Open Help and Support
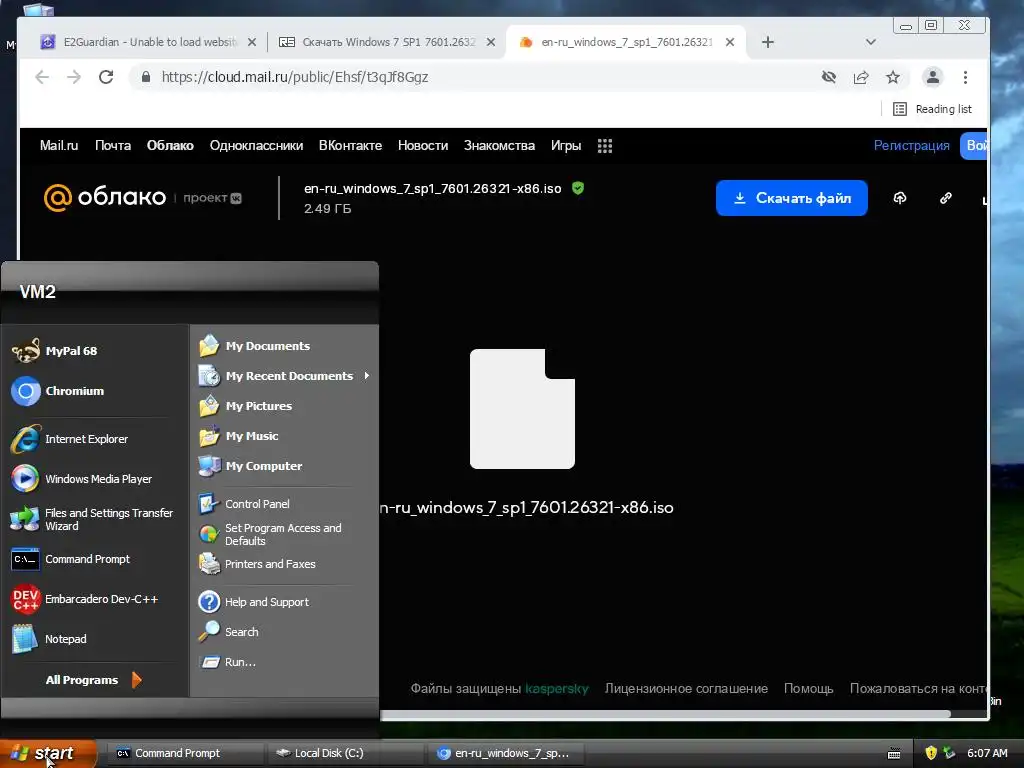The image size is (1024, 768). pos(253,601)
